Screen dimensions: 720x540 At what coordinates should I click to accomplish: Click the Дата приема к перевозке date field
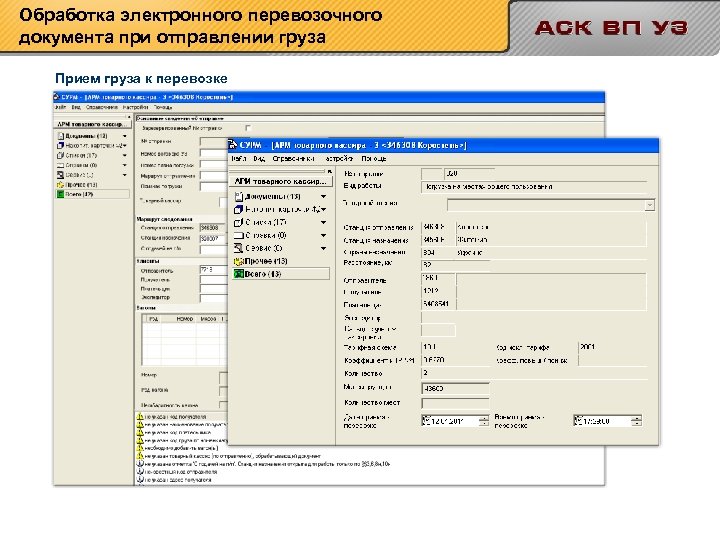pos(455,421)
